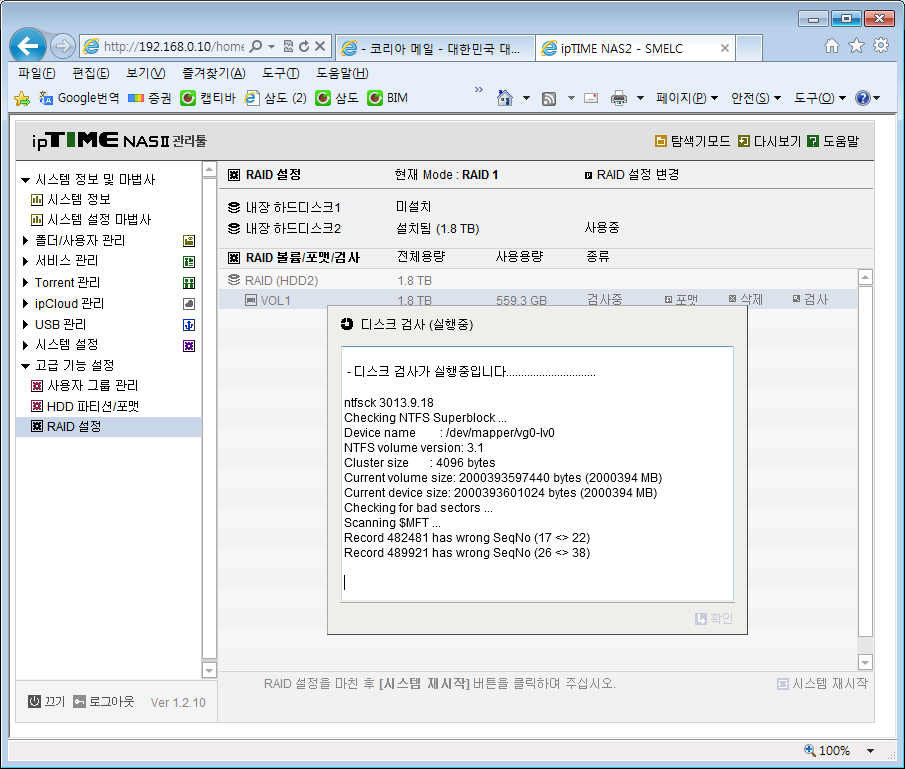Stop loading with the address bar X icon

(320, 46)
